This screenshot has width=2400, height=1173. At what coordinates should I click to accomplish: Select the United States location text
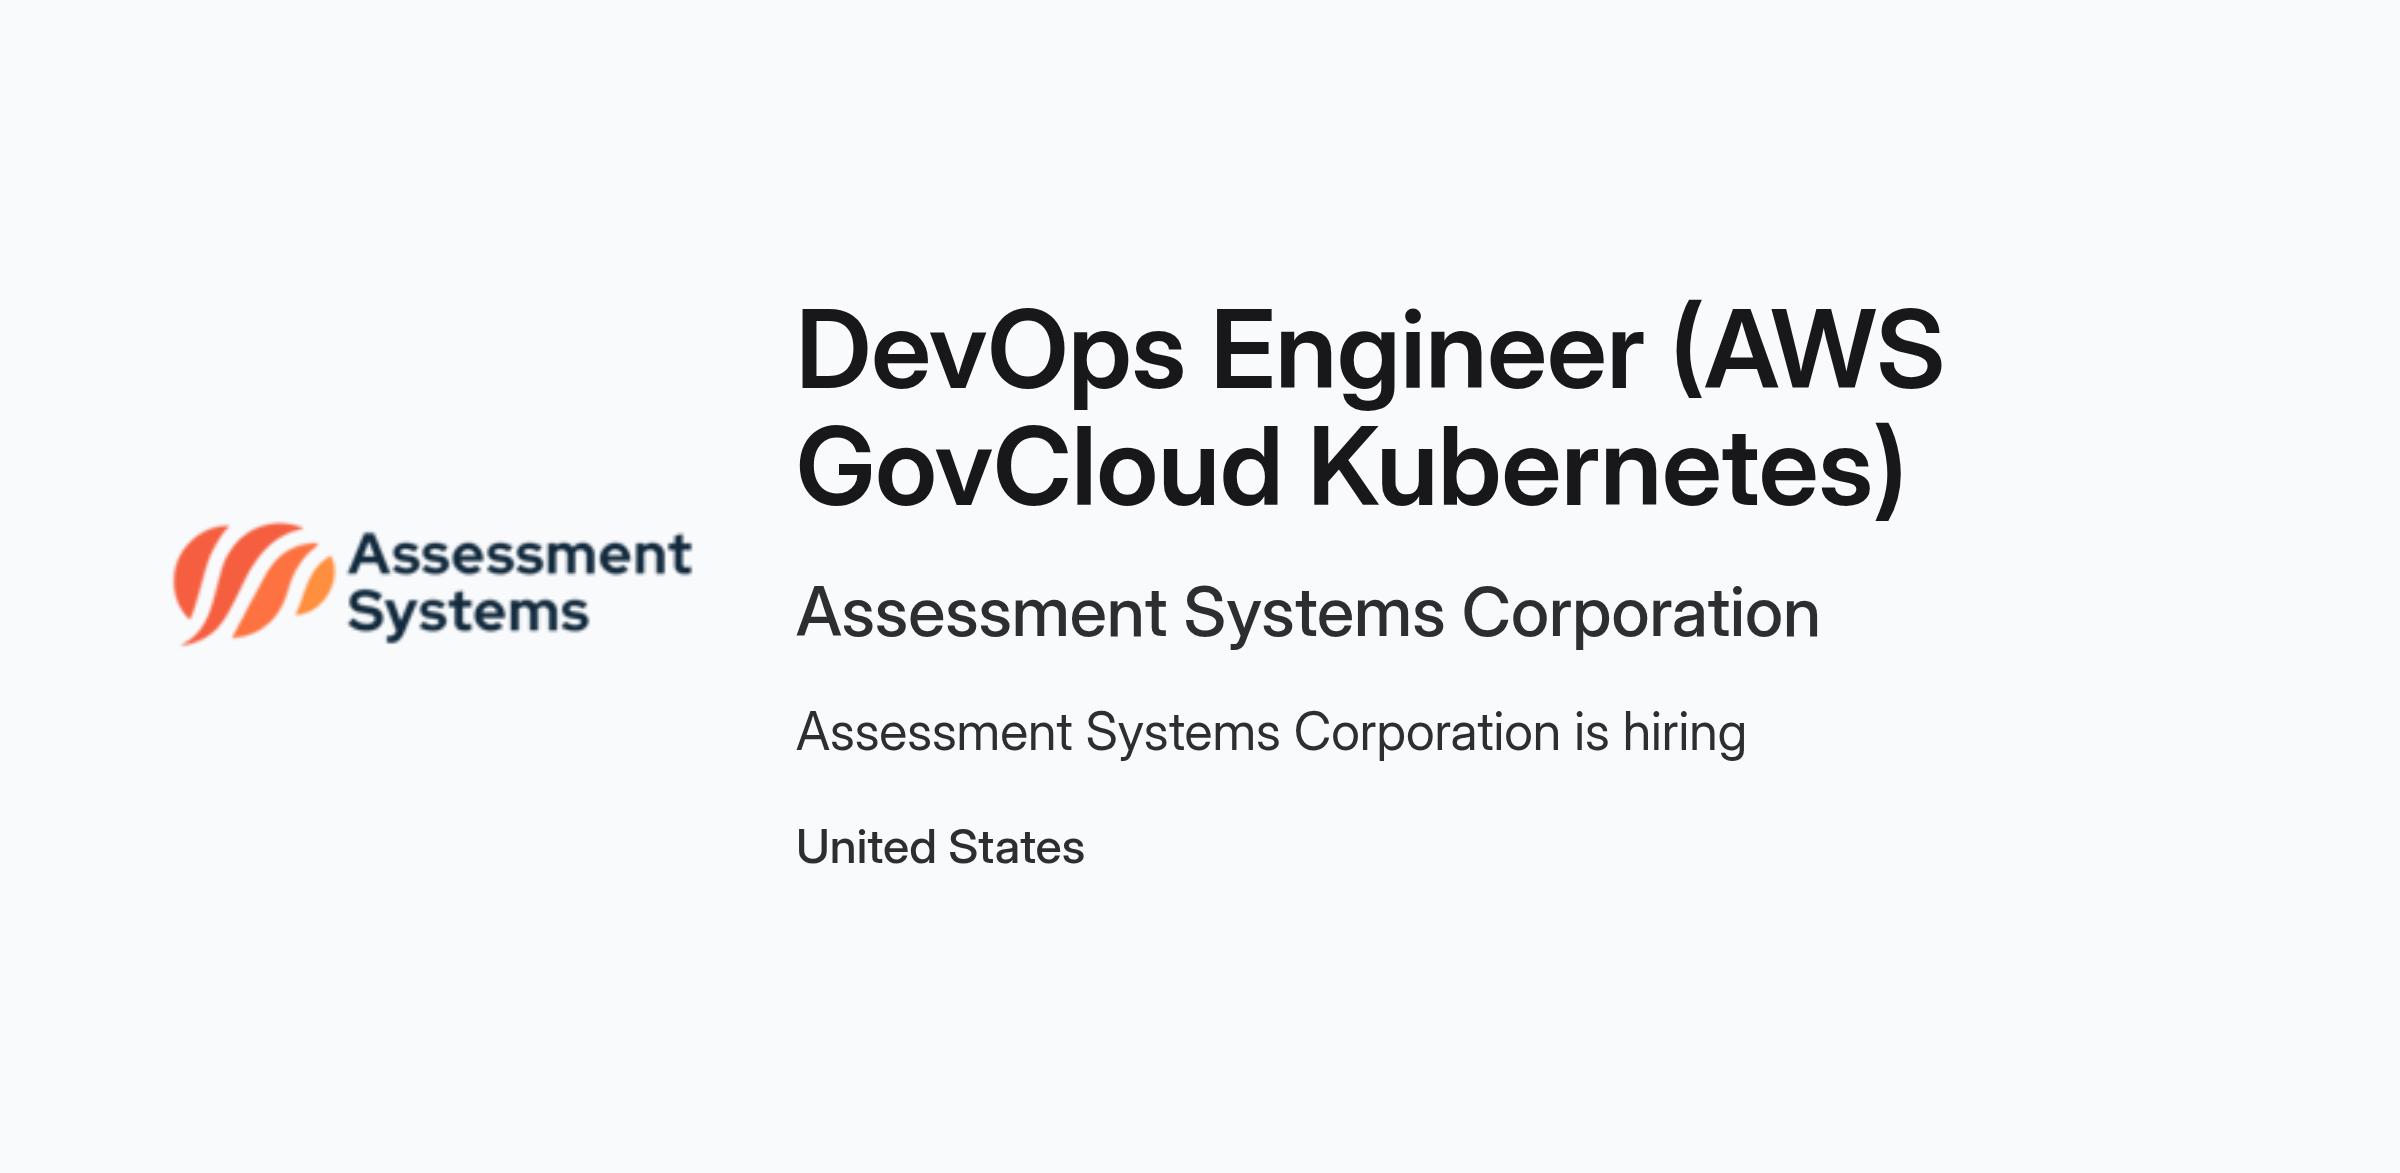(x=940, y=847)
